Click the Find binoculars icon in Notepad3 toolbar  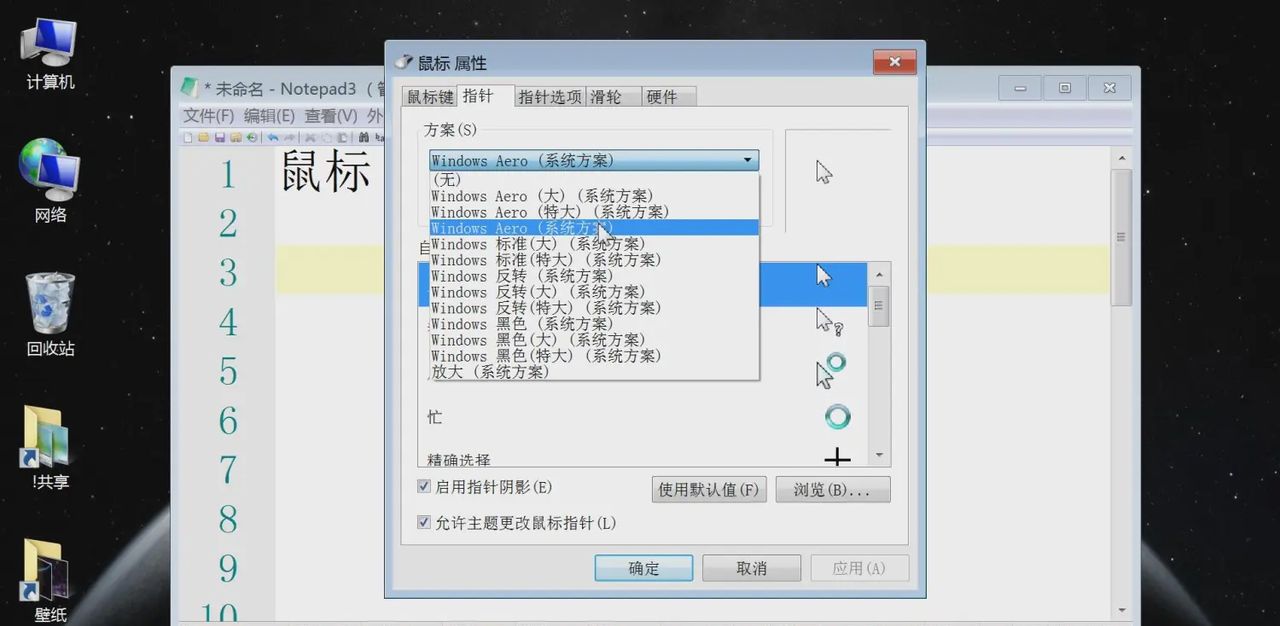[365, 137]
